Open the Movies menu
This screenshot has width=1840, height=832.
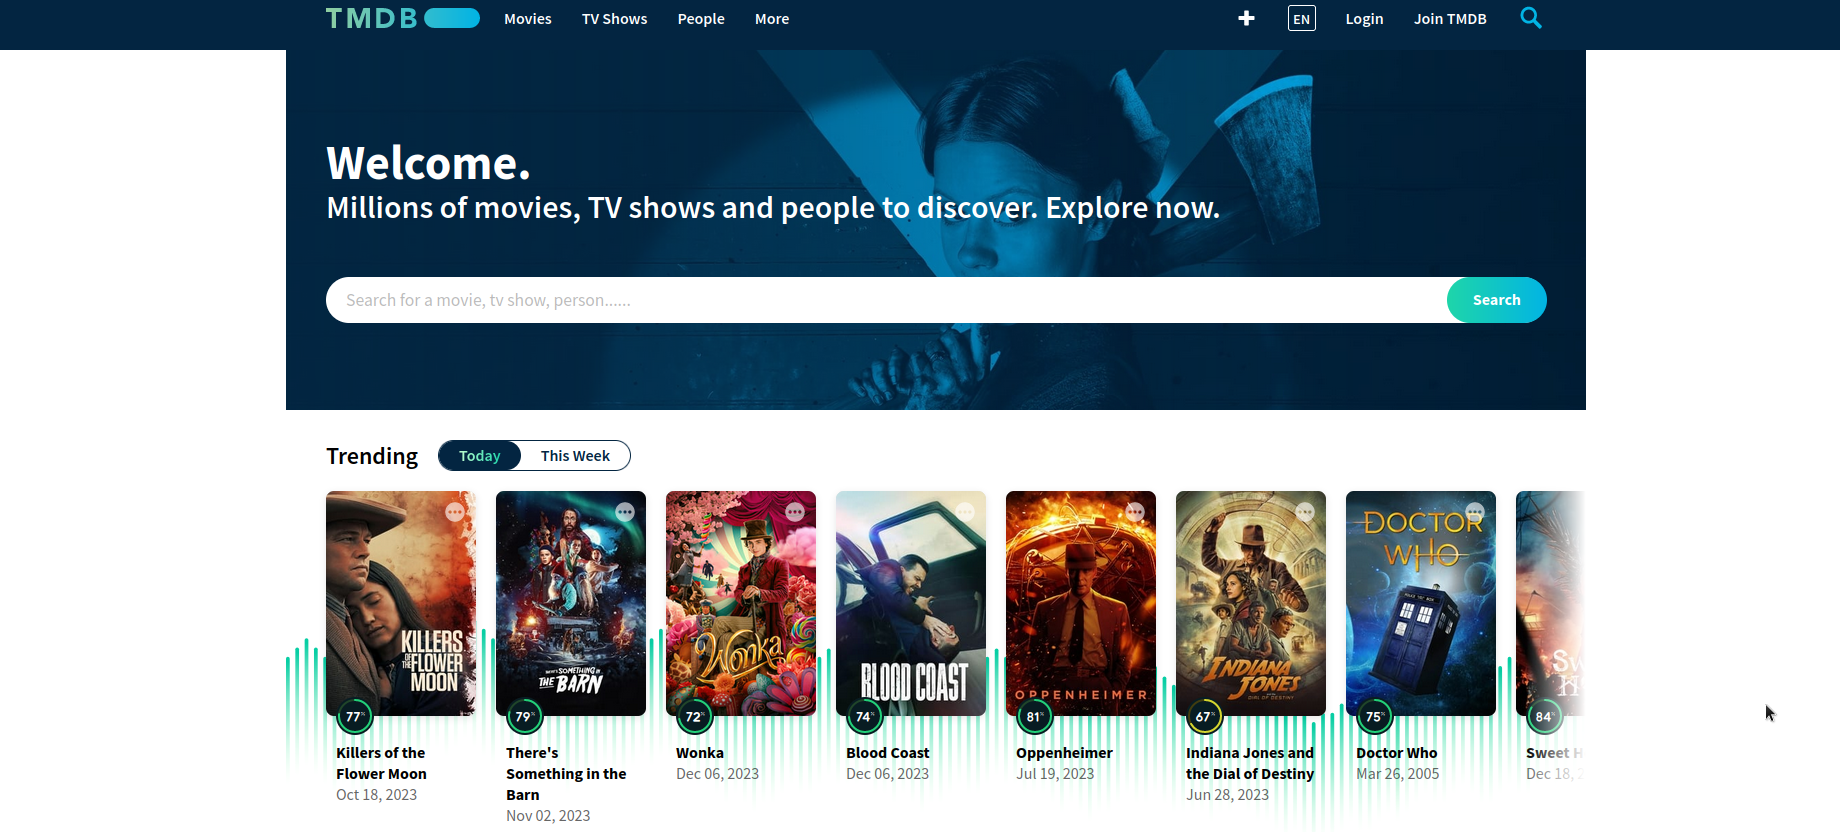tap(528, 19)
